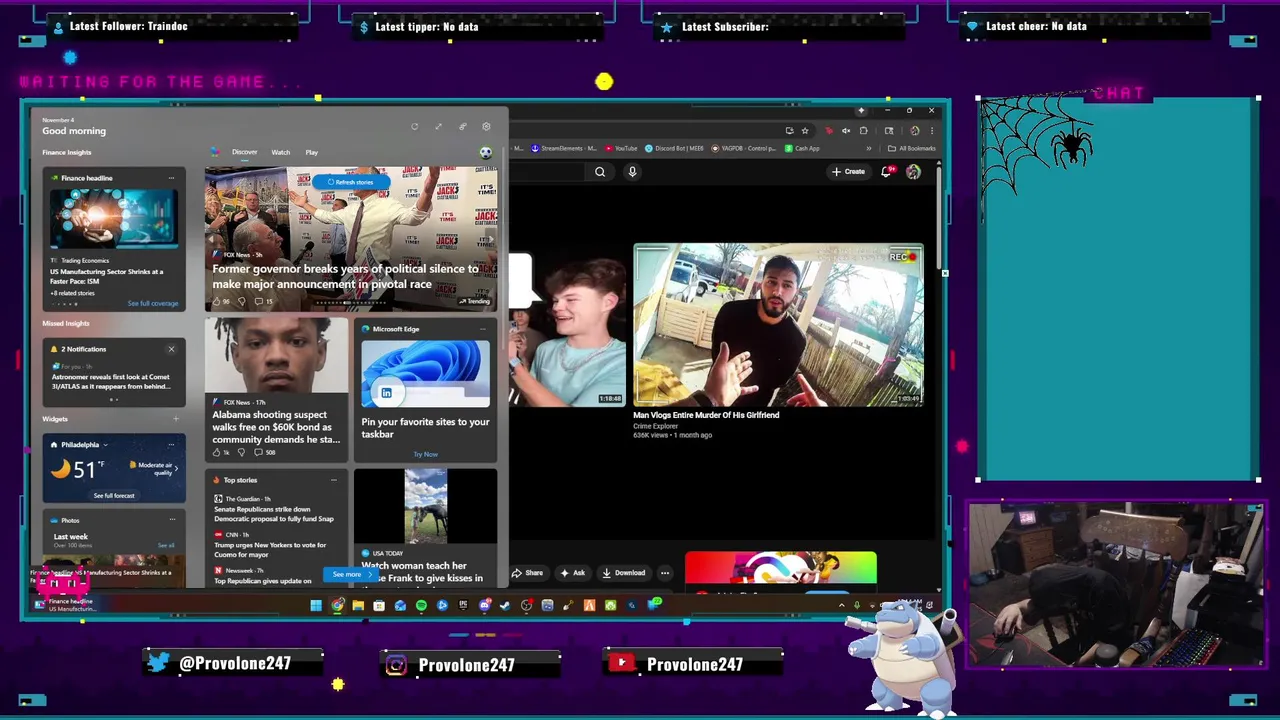The width and height of the screenshot is (1280, 720).
Task: Open Discord from taskbar
Action: (x=484, y=605)
